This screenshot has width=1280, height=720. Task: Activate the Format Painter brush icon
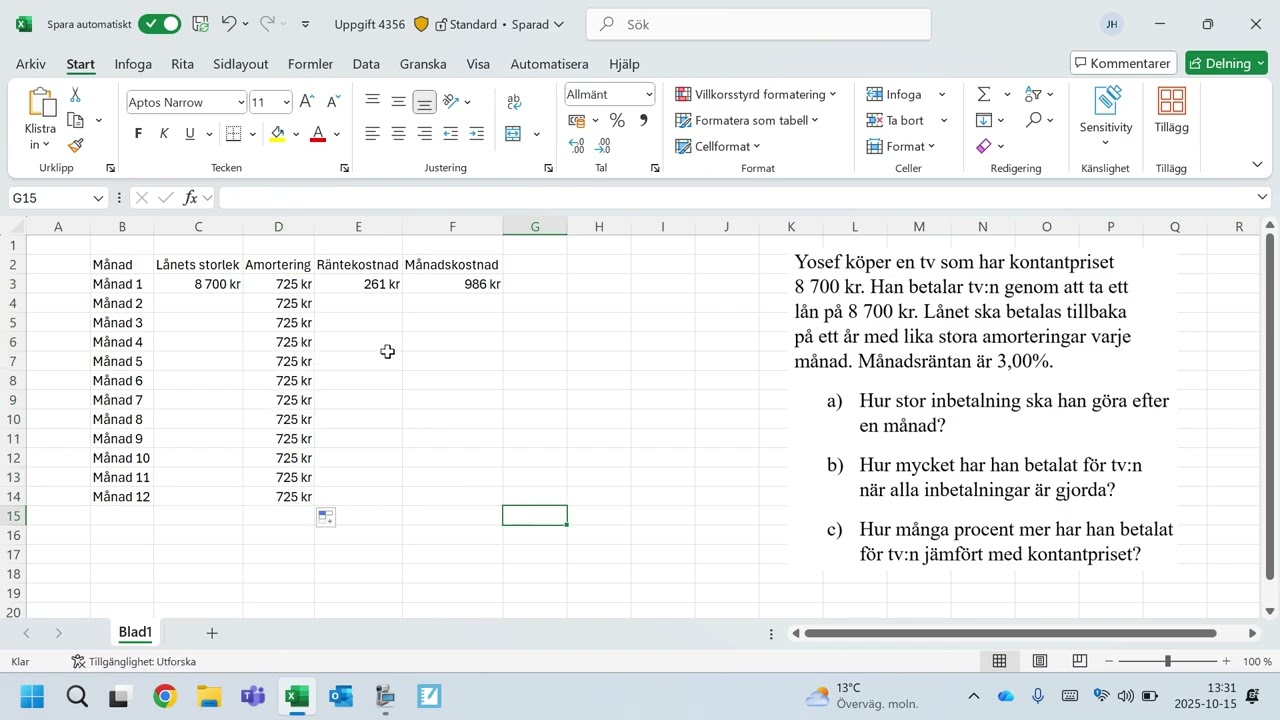pyautogui.click(x=75, y=146)
